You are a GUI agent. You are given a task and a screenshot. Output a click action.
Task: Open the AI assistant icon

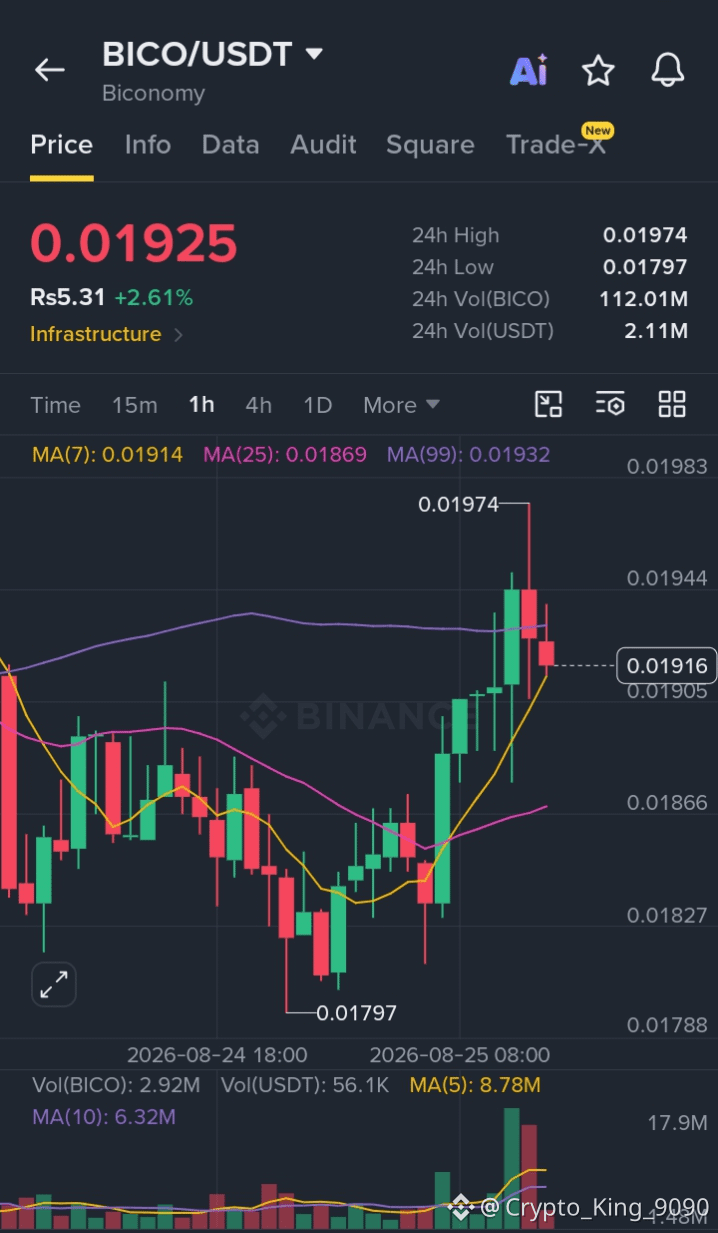(x=529, y=70)
